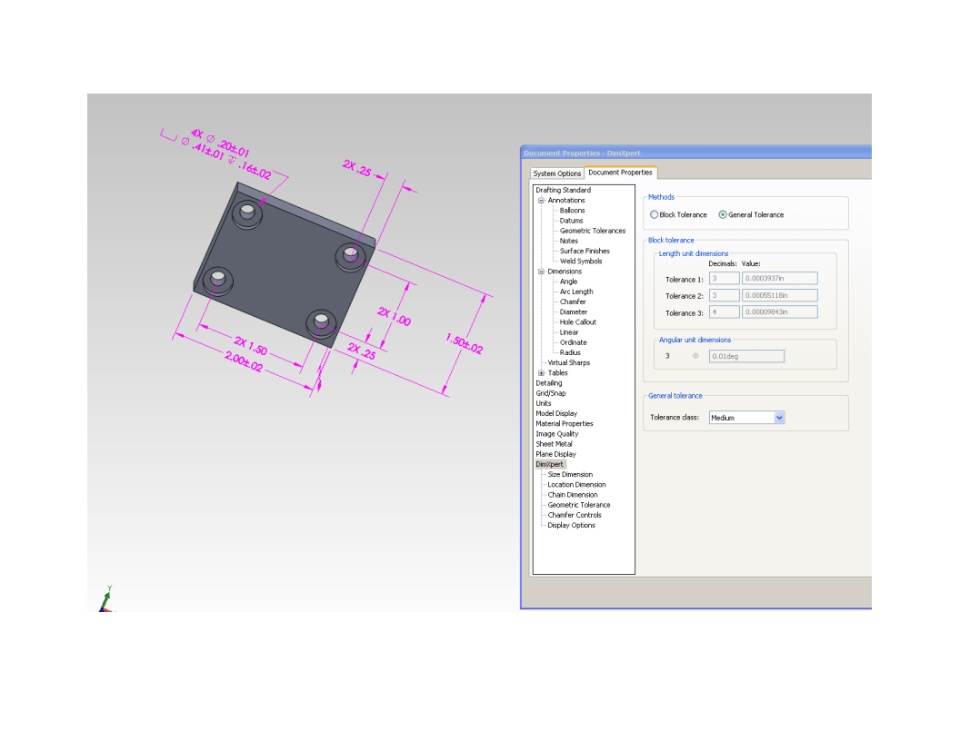Select the 4X hole callout annotation
Screen dimensions: 960x741
click(226, 153)
